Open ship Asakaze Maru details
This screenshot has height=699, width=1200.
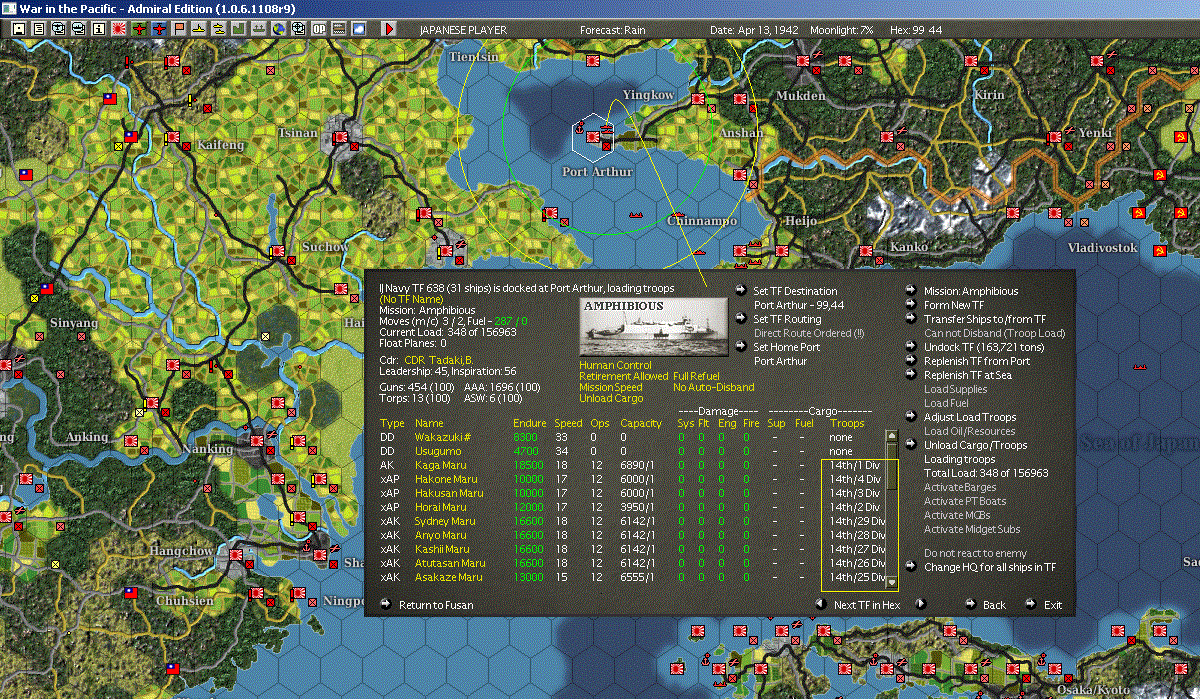tap(449, 577)
